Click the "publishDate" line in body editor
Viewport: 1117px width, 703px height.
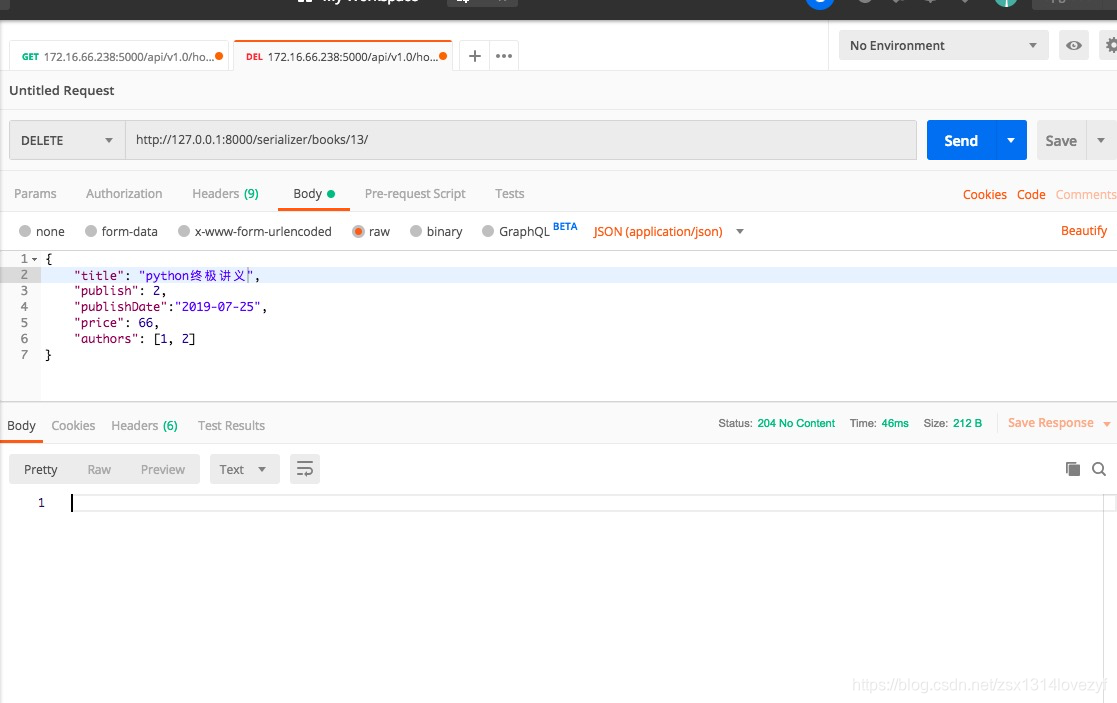point(170,307)
